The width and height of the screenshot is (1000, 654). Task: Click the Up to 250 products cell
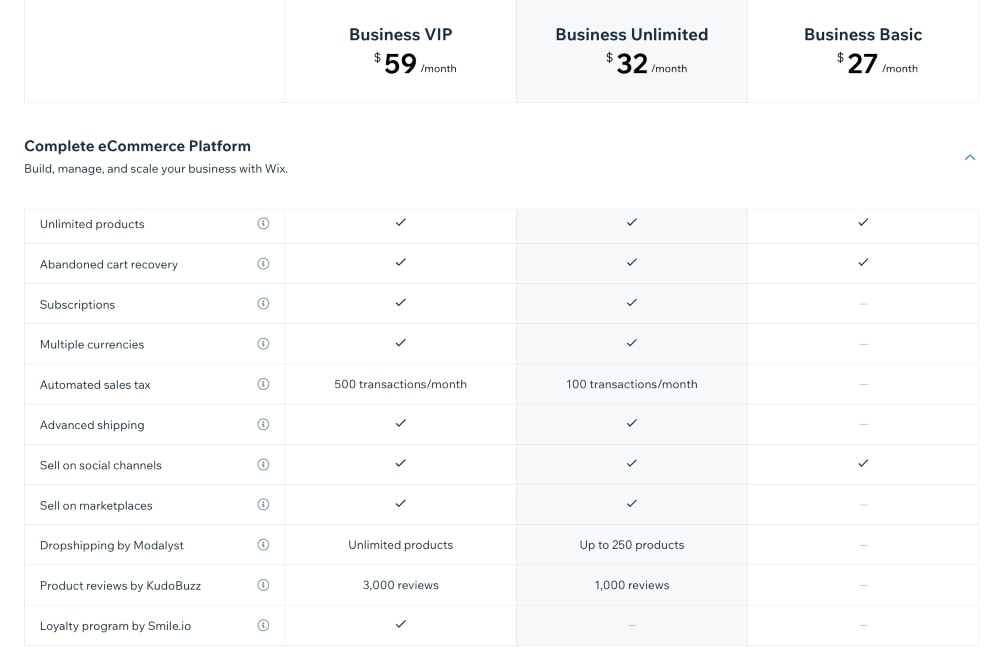pos(631,545)
